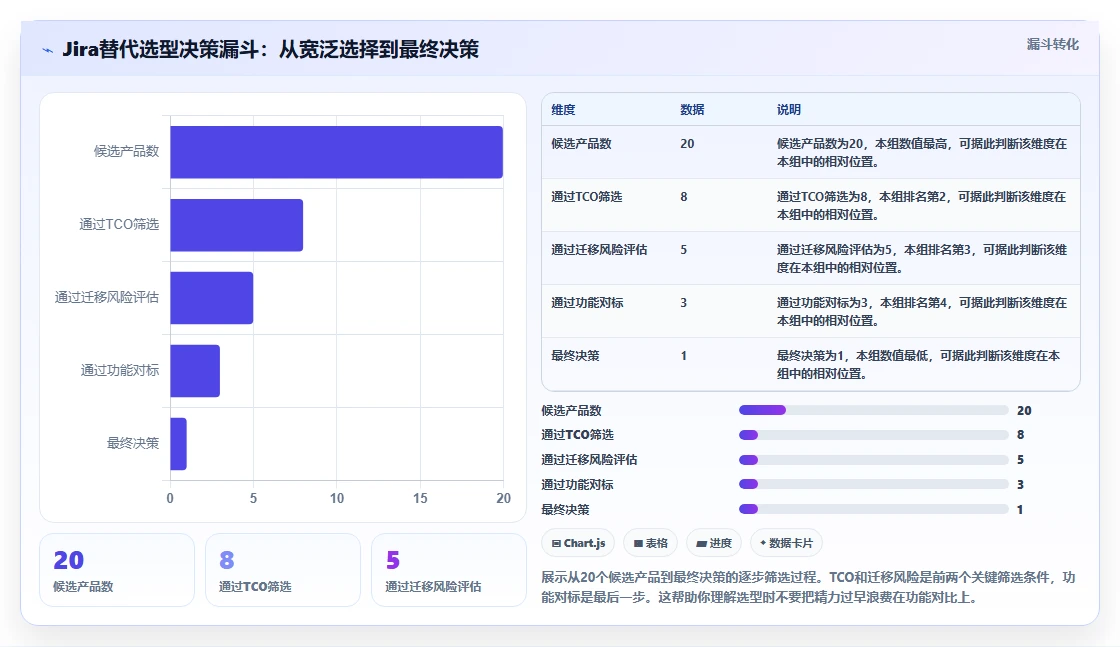Click the funnel icon beside the Jira title
Screen dimensions: 1120x647
48,50
